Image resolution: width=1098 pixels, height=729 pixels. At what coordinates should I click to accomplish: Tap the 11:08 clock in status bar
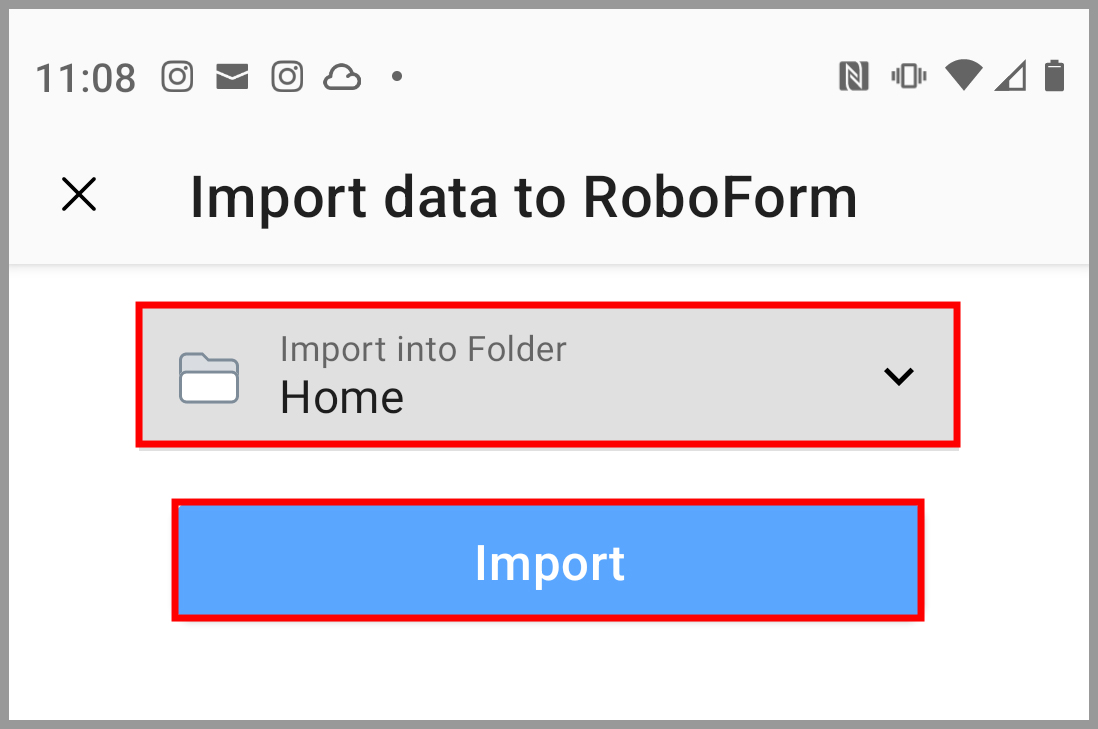[85, 77]
